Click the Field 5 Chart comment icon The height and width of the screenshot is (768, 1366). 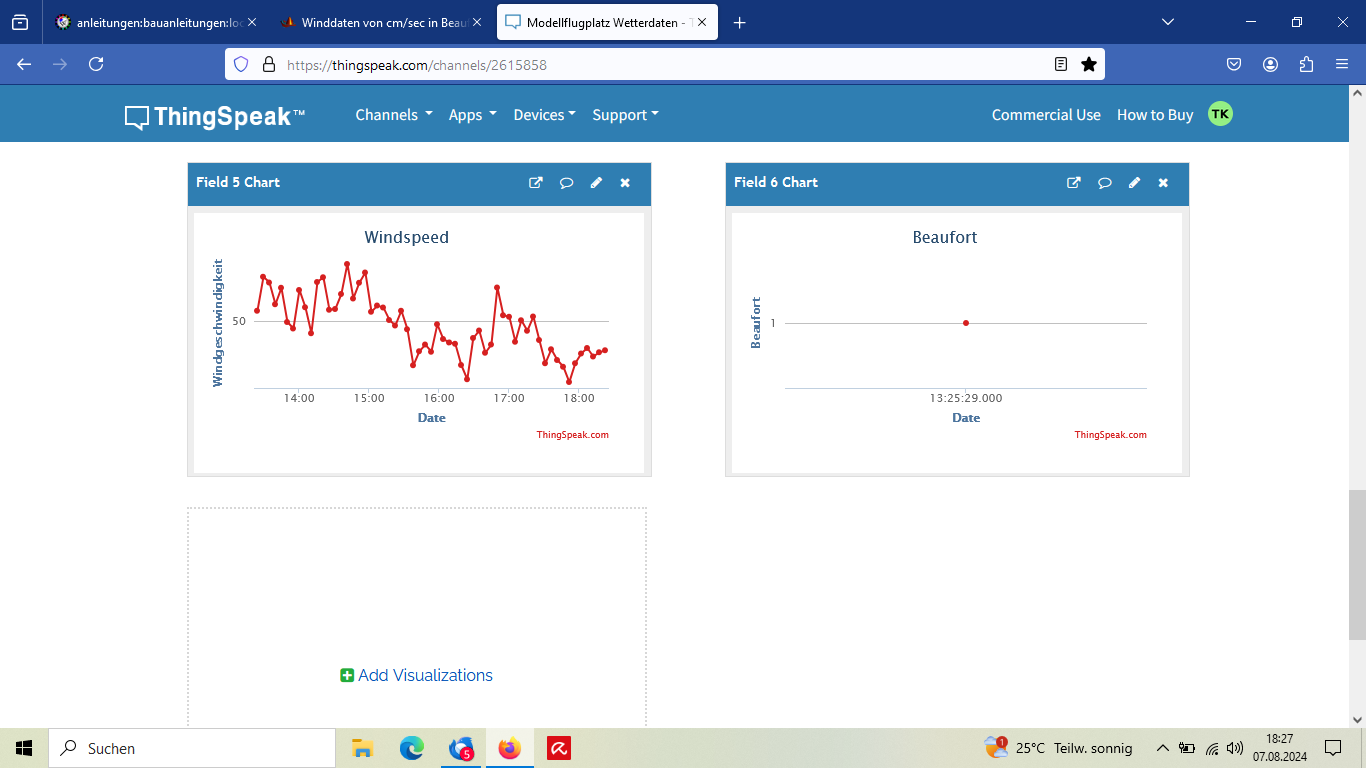(566, 183)
